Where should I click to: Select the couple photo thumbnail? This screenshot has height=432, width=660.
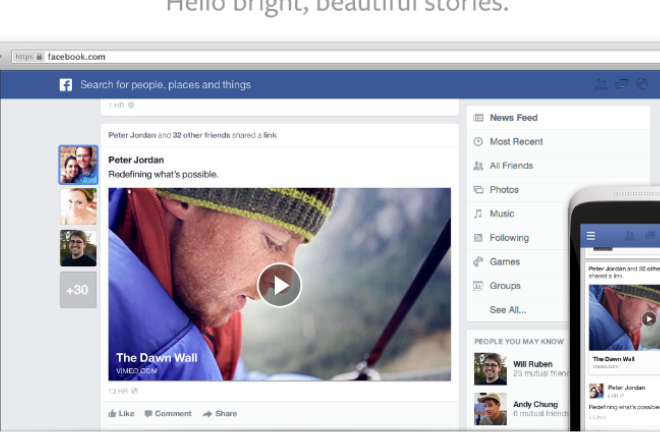(78, 165)
